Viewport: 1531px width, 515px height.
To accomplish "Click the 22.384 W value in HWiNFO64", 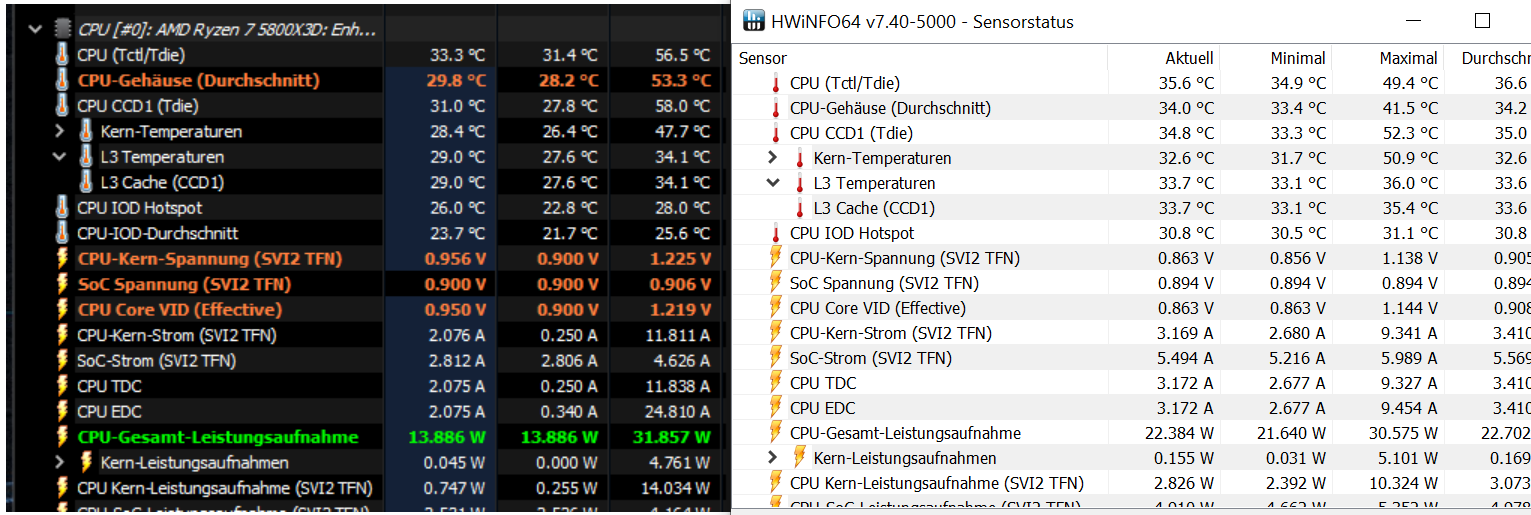I will click(1179, 433).
